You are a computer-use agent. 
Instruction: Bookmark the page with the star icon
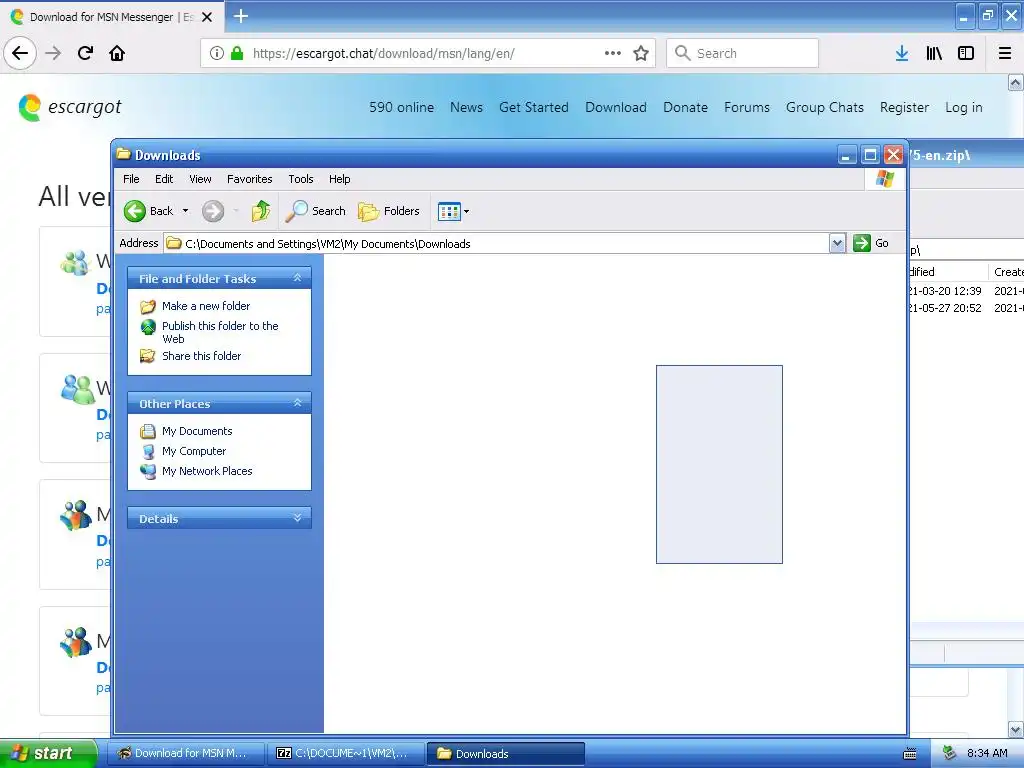pyautogui.click(x=641, y=53)
